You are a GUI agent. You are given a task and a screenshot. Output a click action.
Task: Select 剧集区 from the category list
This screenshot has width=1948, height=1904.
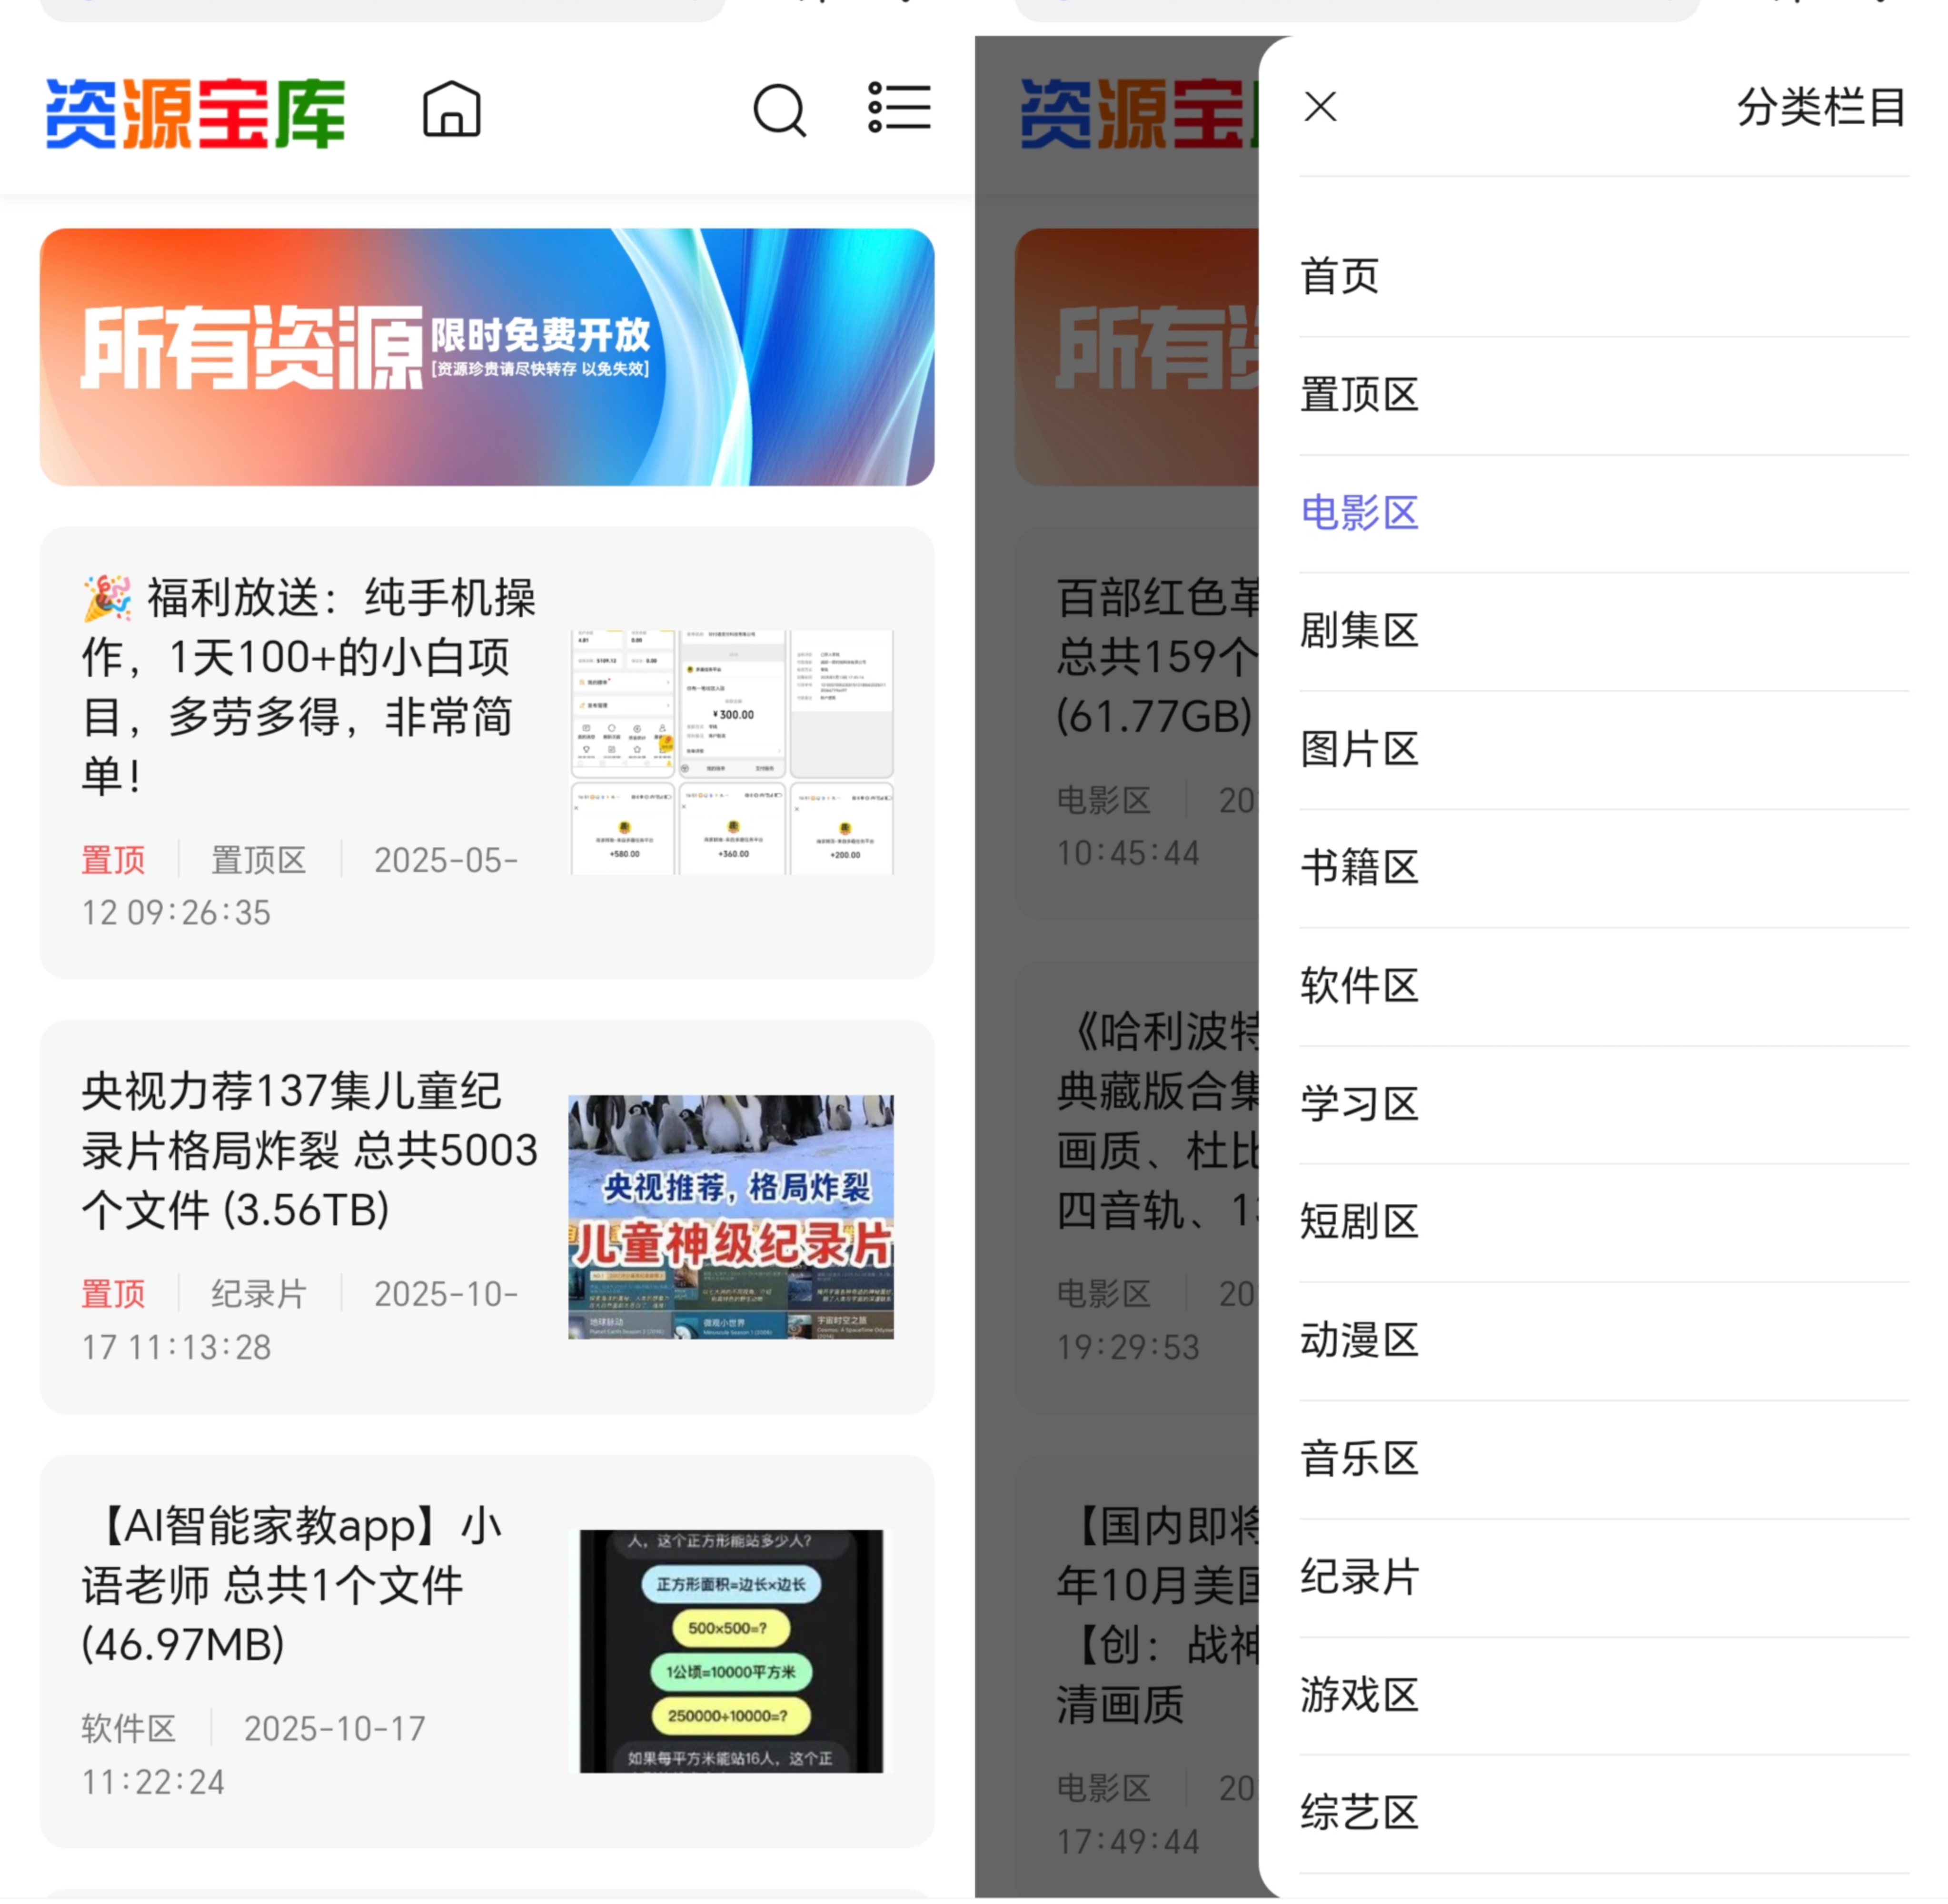pos(1358,630)
